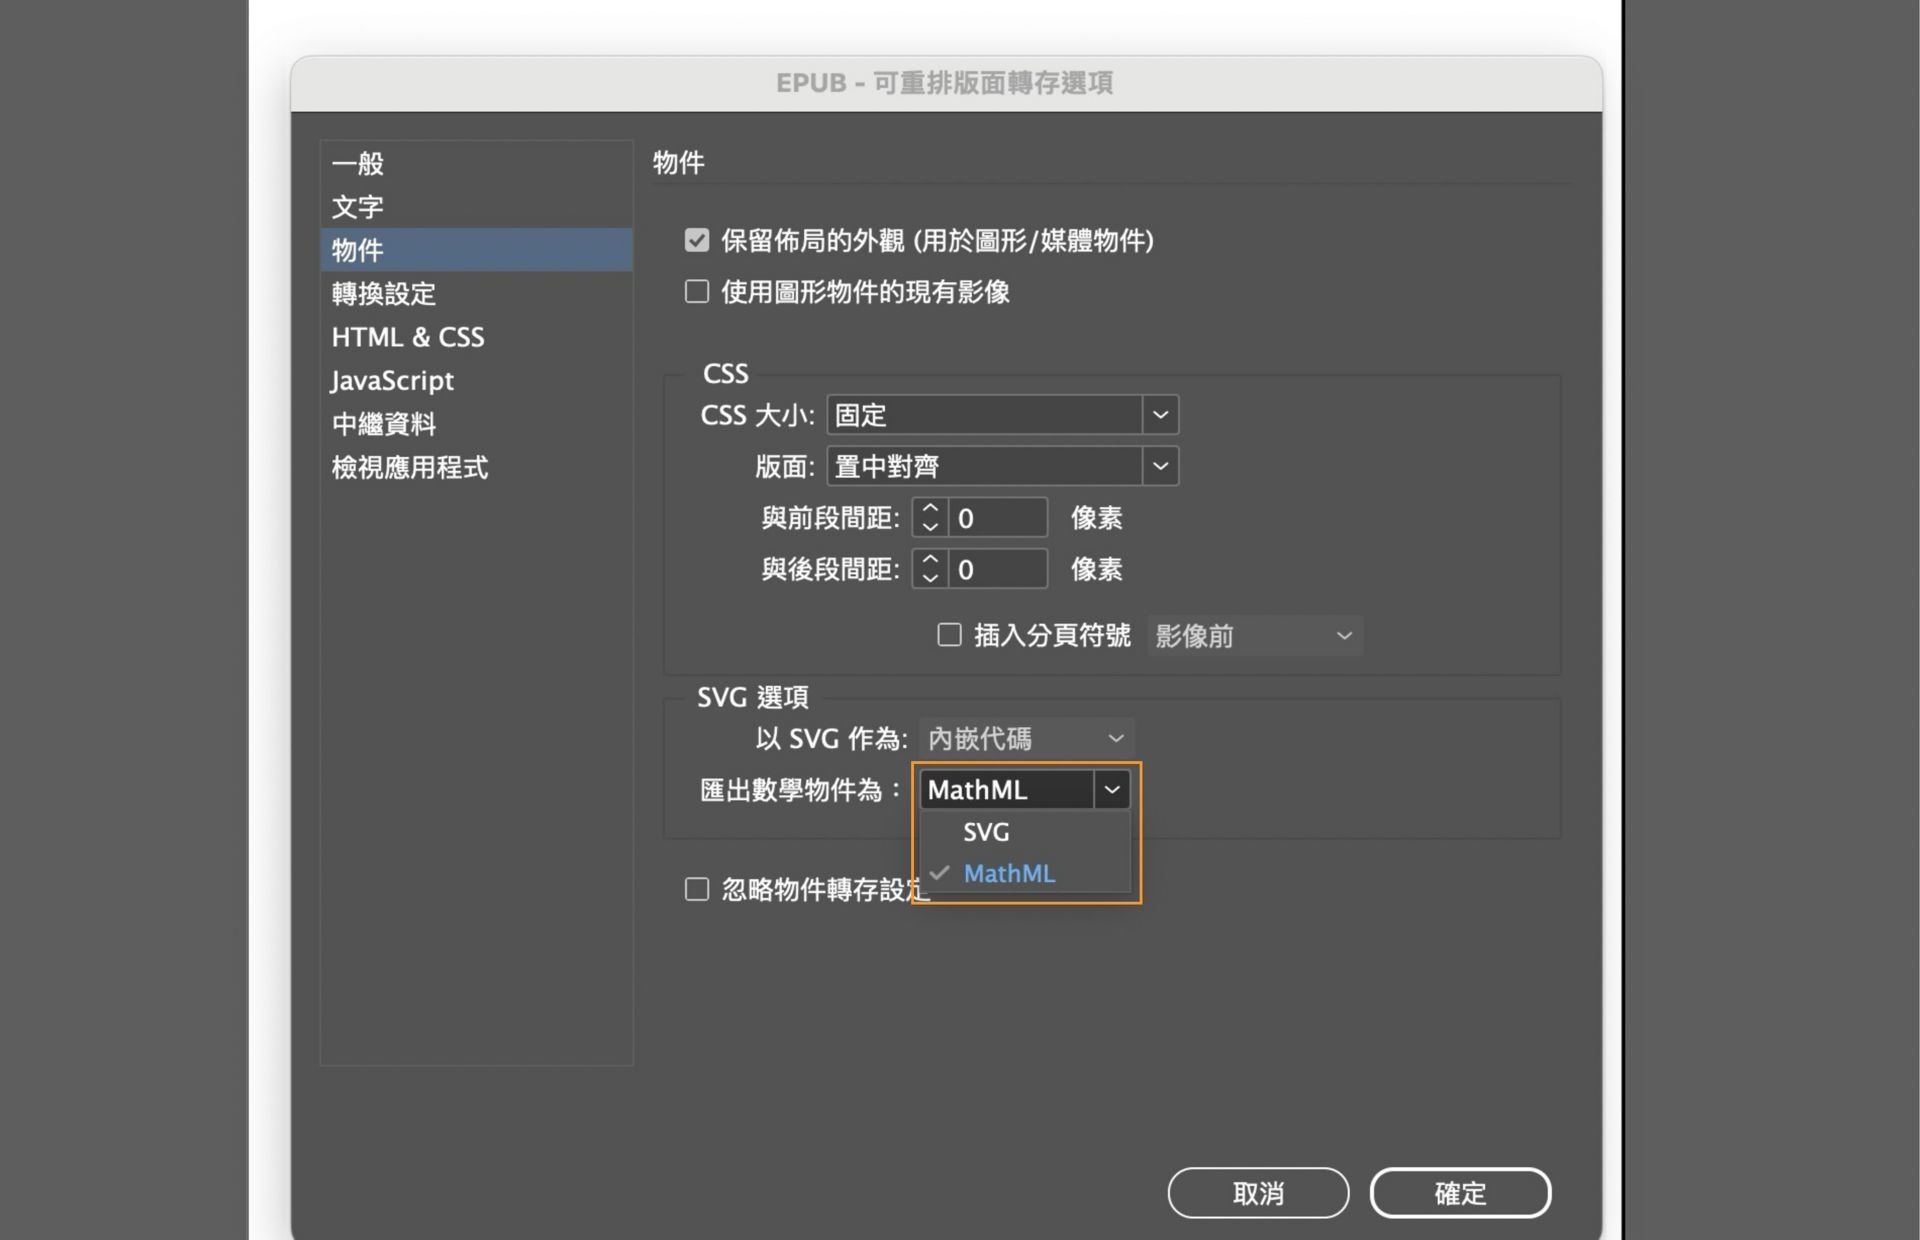Enable the 插入分頁符號 checkbox
This screenshot has height=1240, width=1920.
pyautogui.click(x=949, y=634)
